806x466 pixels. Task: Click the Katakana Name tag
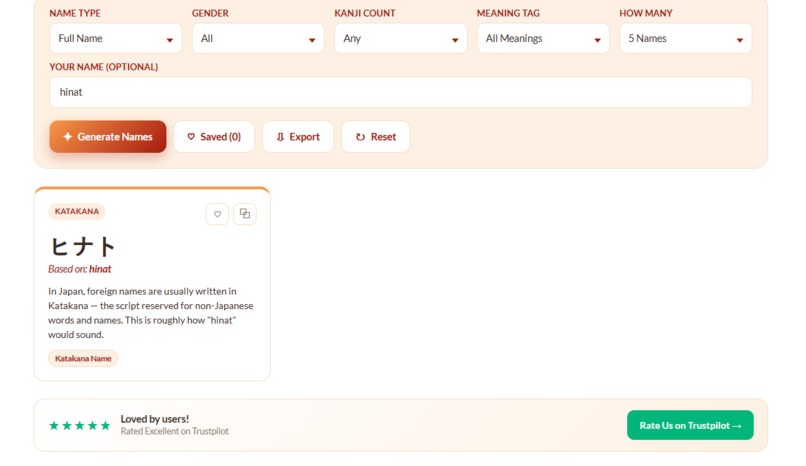pos(83,359)
